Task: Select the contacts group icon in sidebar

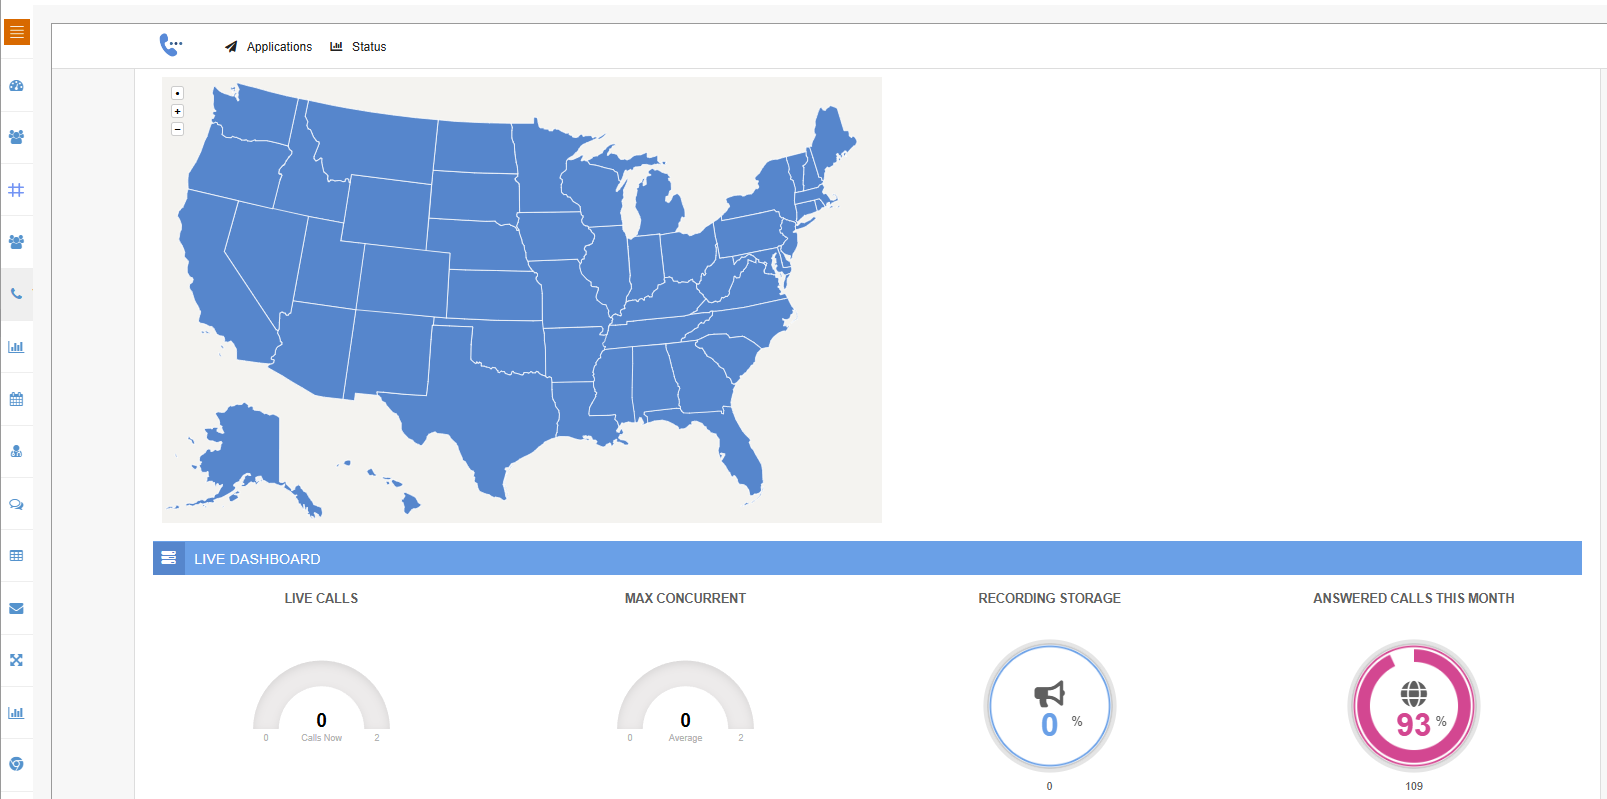Action: 16,137
